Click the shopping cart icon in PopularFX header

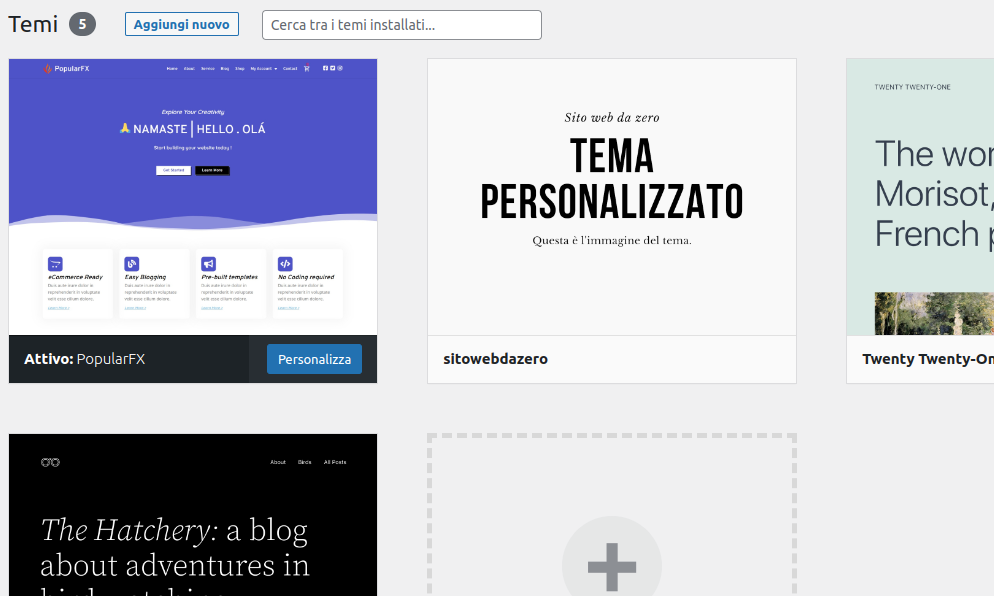[x=307, y=69]
